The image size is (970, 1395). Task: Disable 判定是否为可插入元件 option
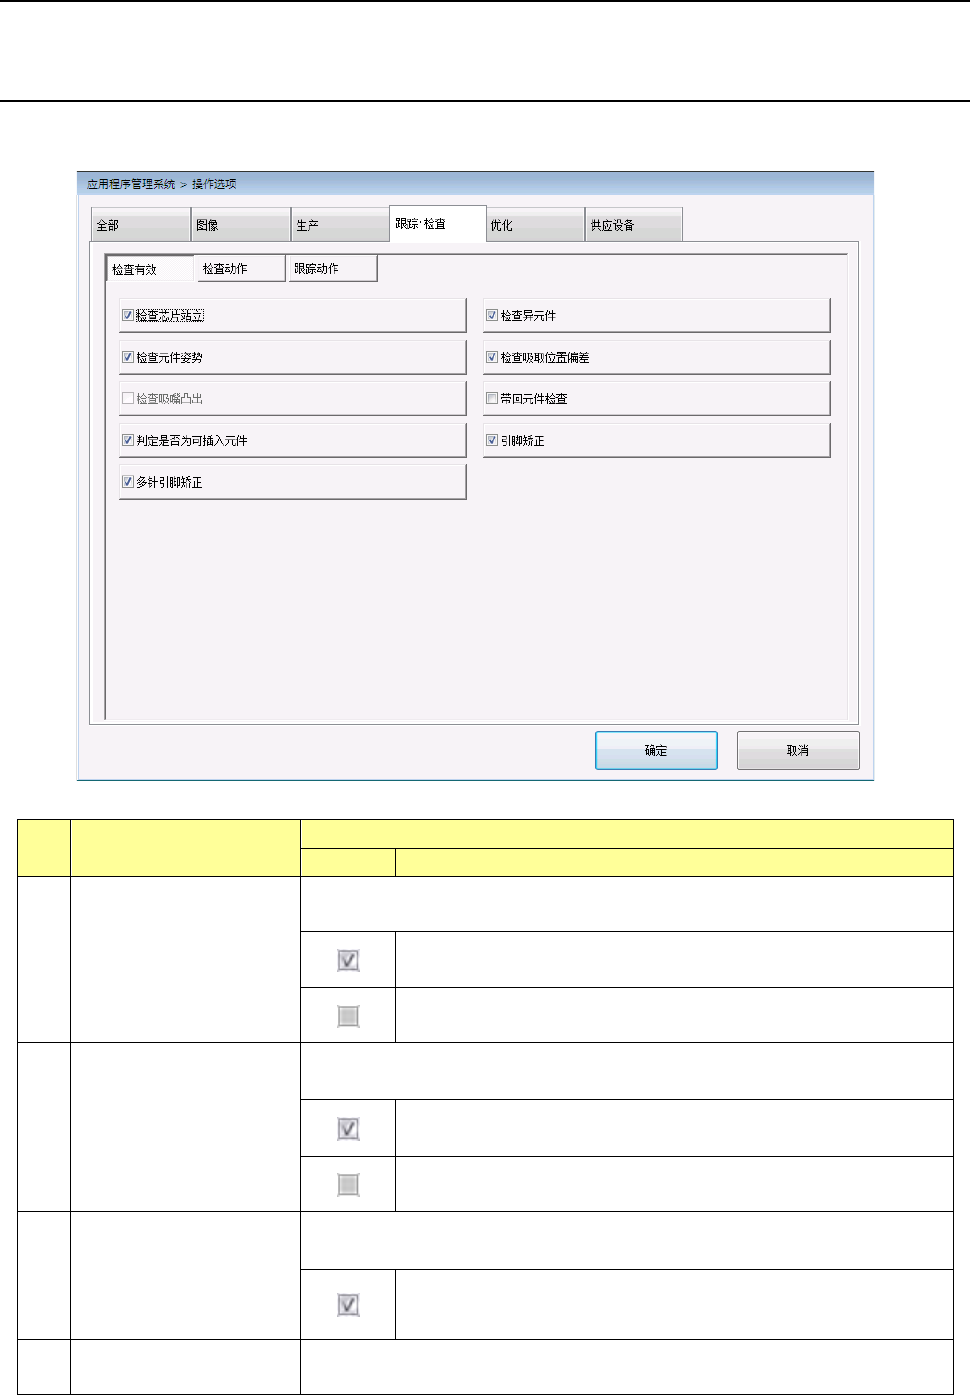click(128, 440)
